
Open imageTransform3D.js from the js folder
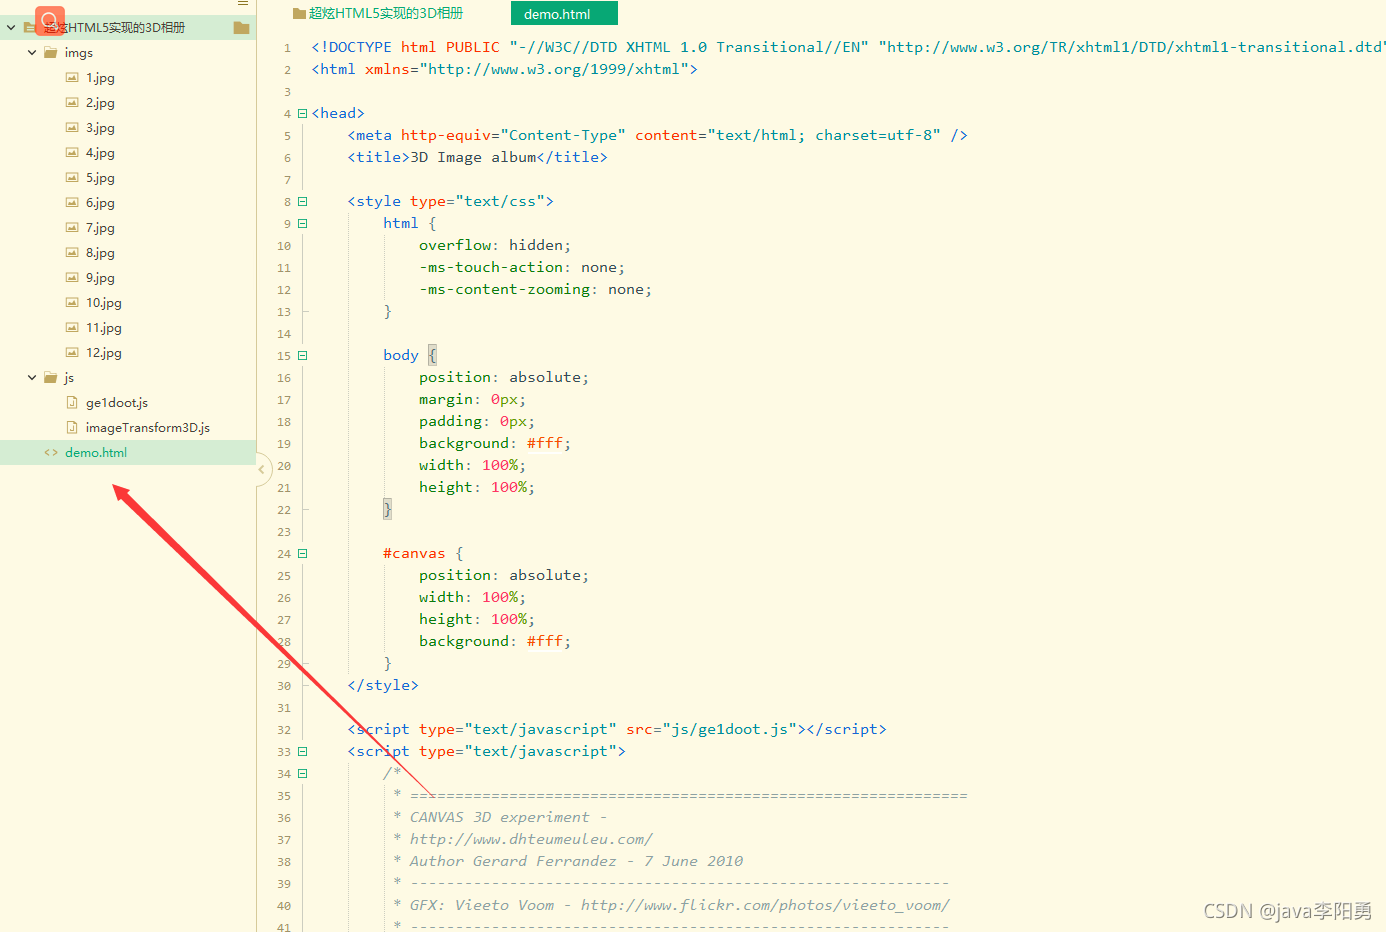pos(147,427)
